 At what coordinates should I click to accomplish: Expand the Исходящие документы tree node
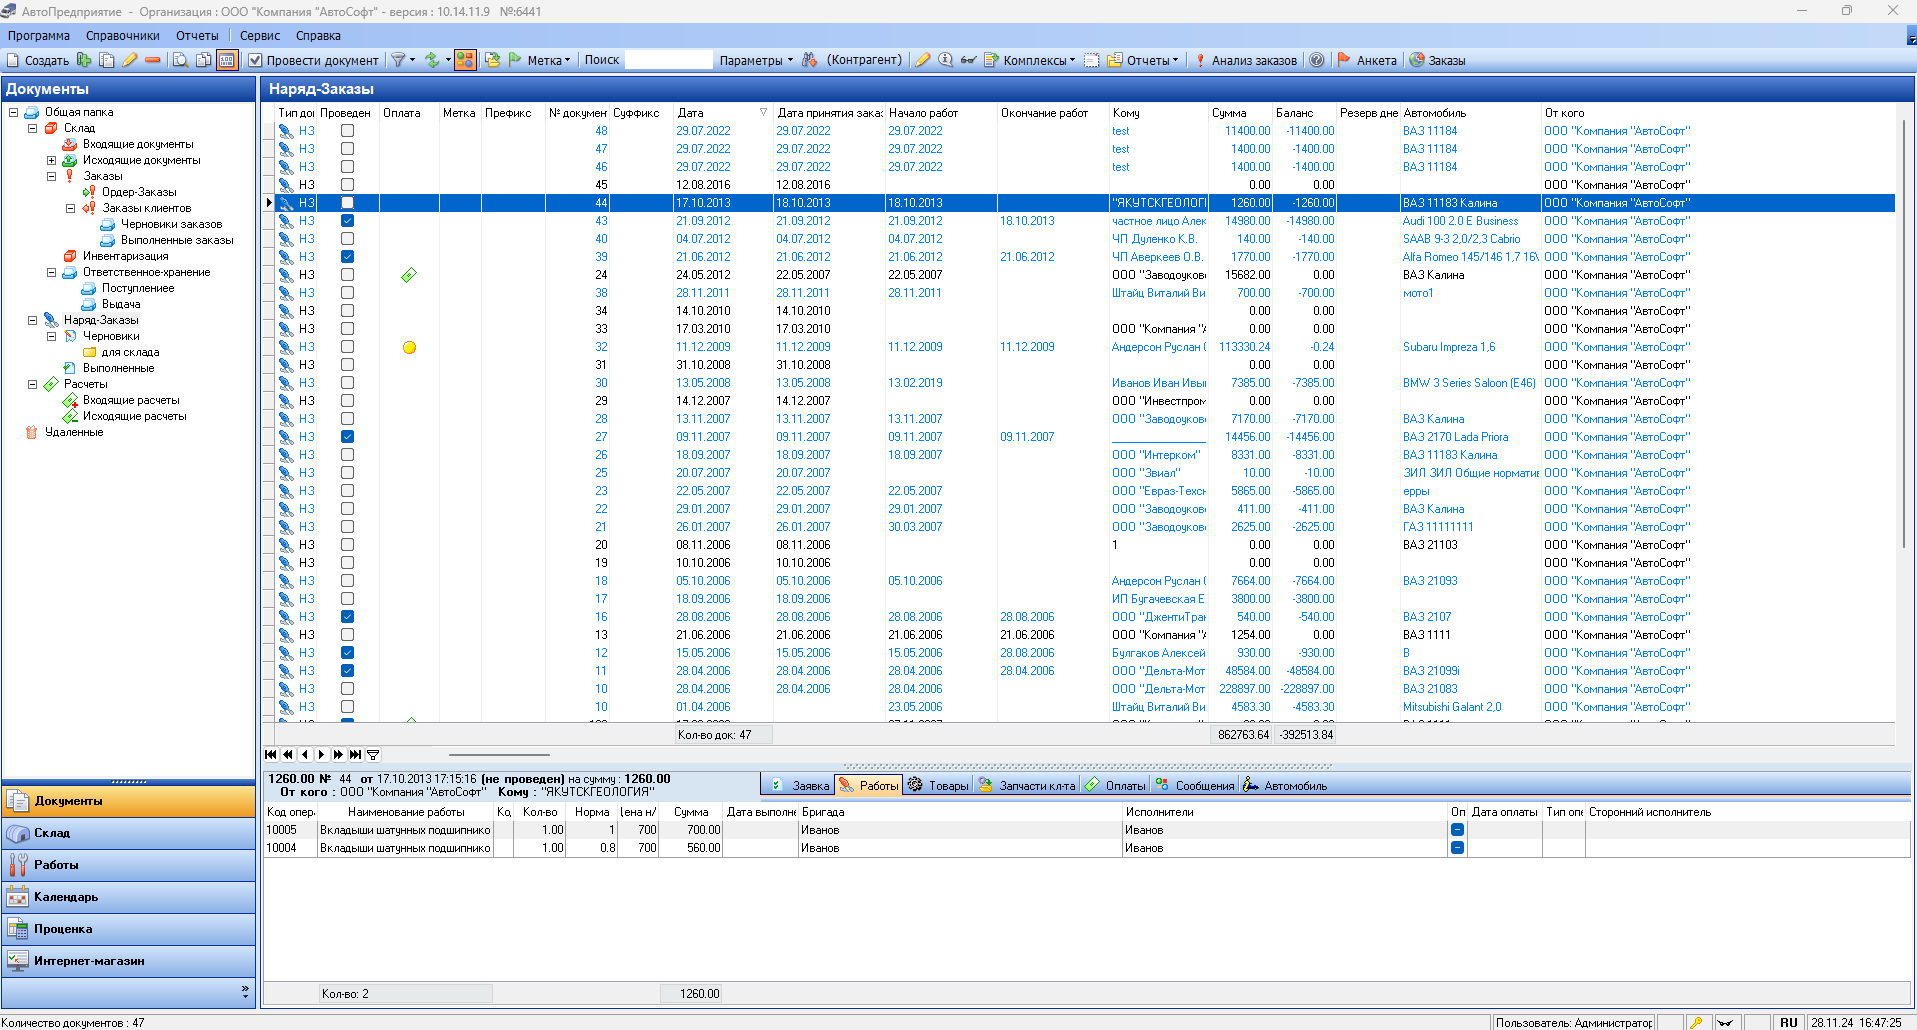[51, 160]
